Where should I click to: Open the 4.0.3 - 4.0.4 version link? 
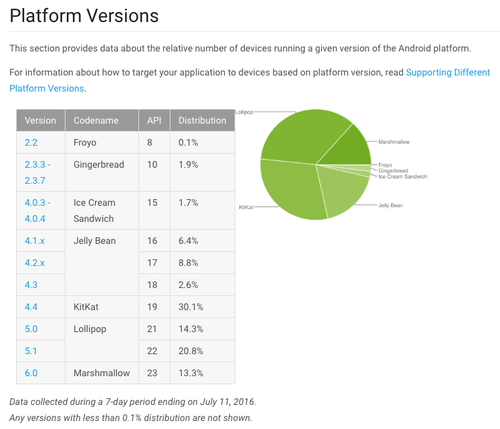point(37,211)
